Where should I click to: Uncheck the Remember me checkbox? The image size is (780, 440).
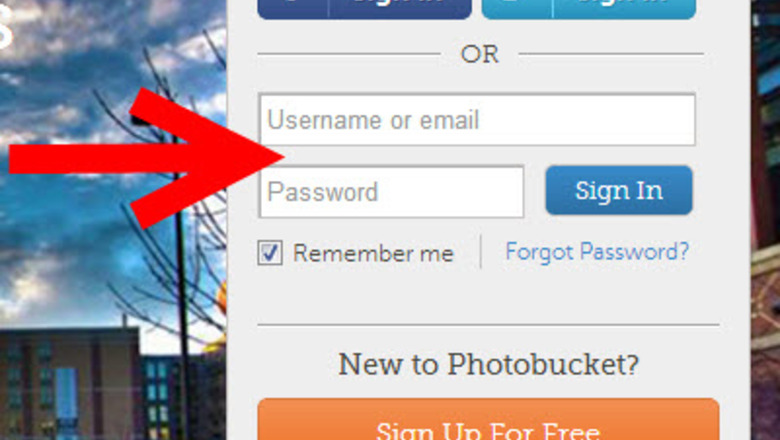coord(270,253)
